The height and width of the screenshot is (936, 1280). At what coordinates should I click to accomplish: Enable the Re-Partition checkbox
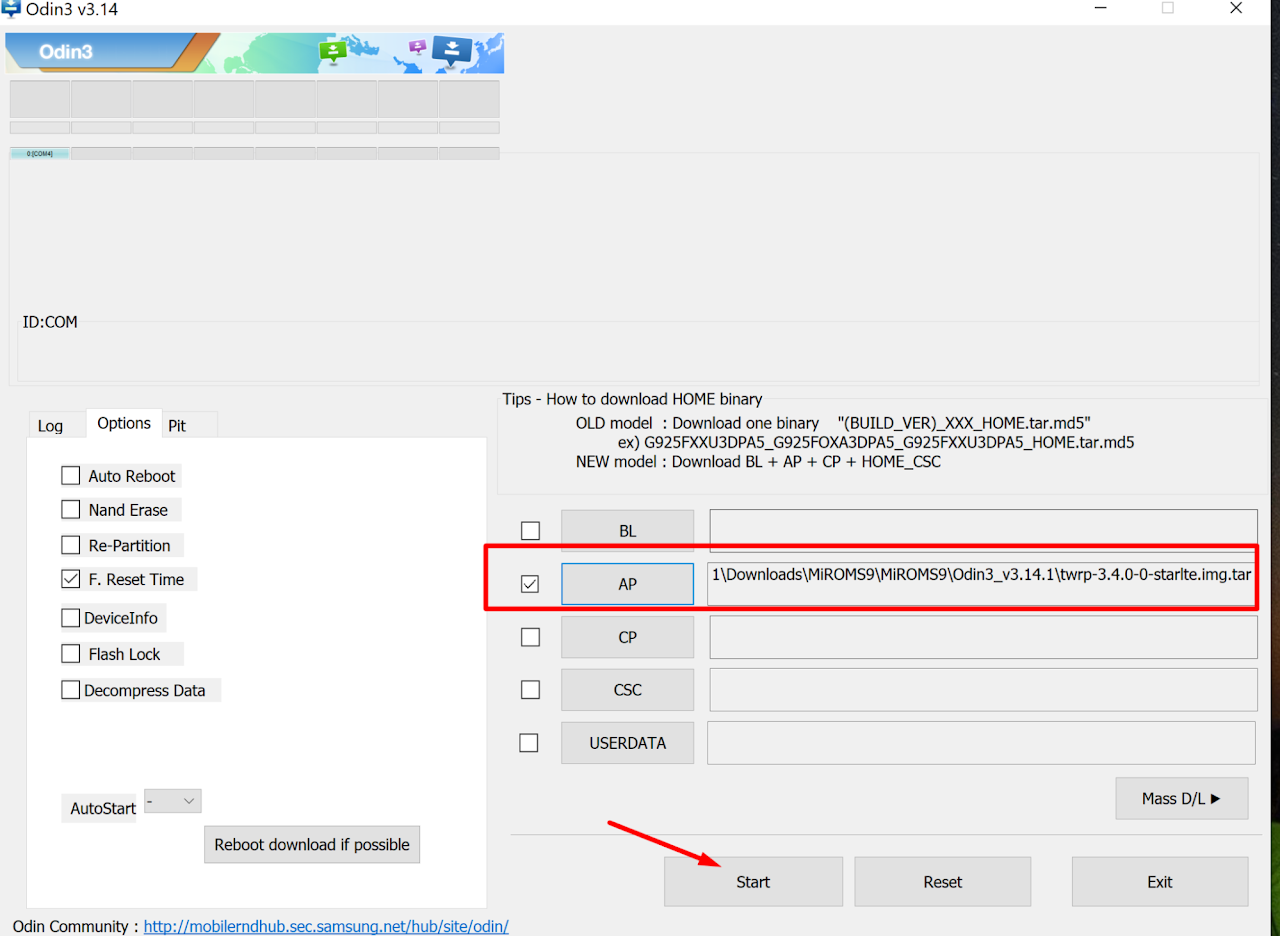coord(71,545)
